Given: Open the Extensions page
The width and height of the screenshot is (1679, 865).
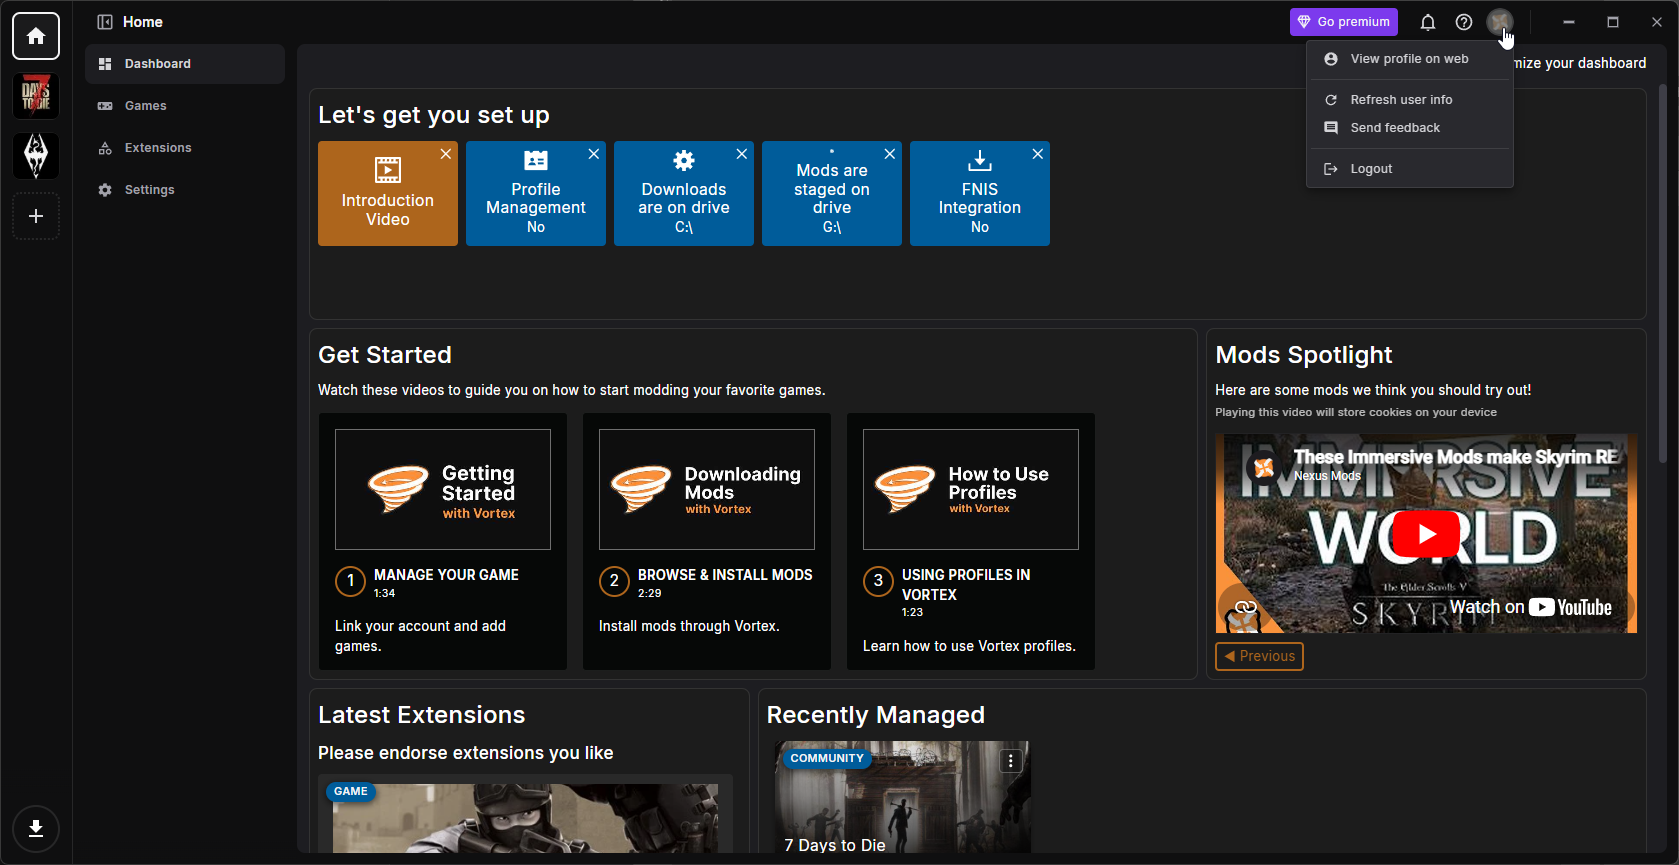Looking at the screenshot, I should pyautogui.click(x=185, y=148).
